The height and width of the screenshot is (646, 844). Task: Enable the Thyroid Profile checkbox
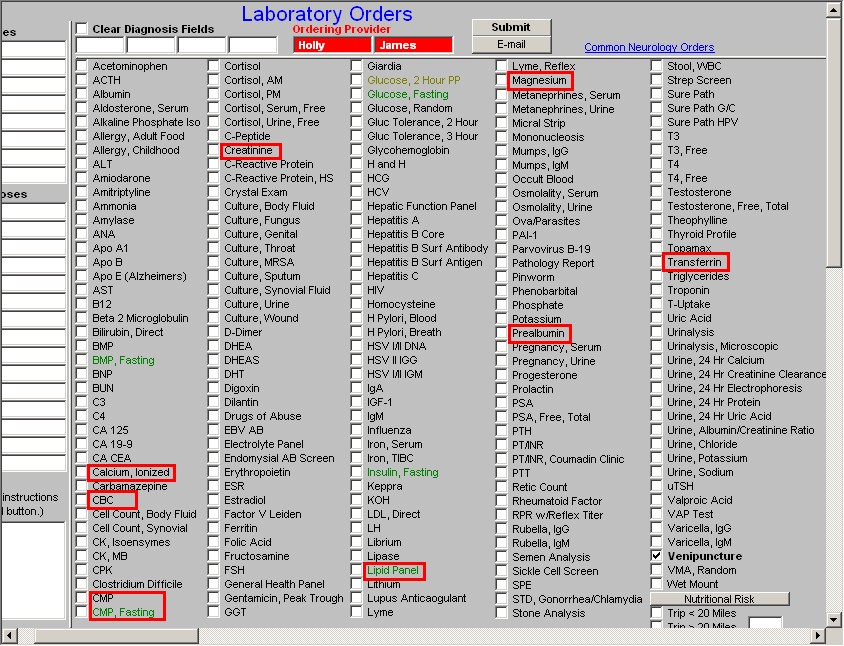[x=656, y=234]
